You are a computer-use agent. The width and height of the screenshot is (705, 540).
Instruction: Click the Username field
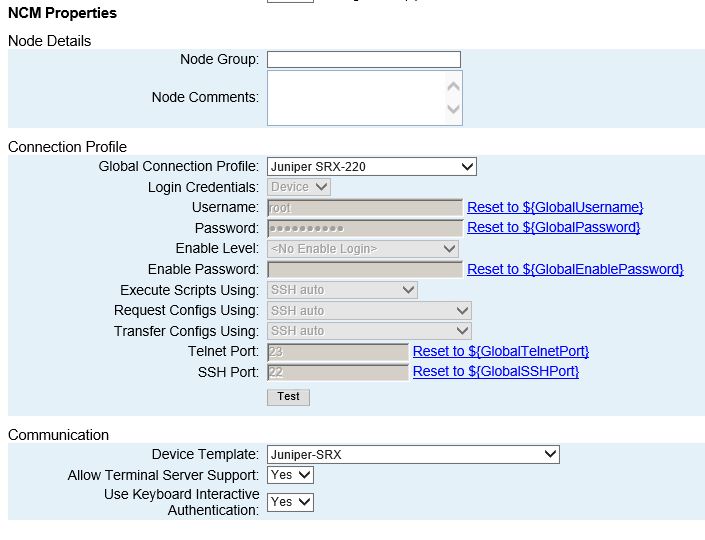(364, 208)
